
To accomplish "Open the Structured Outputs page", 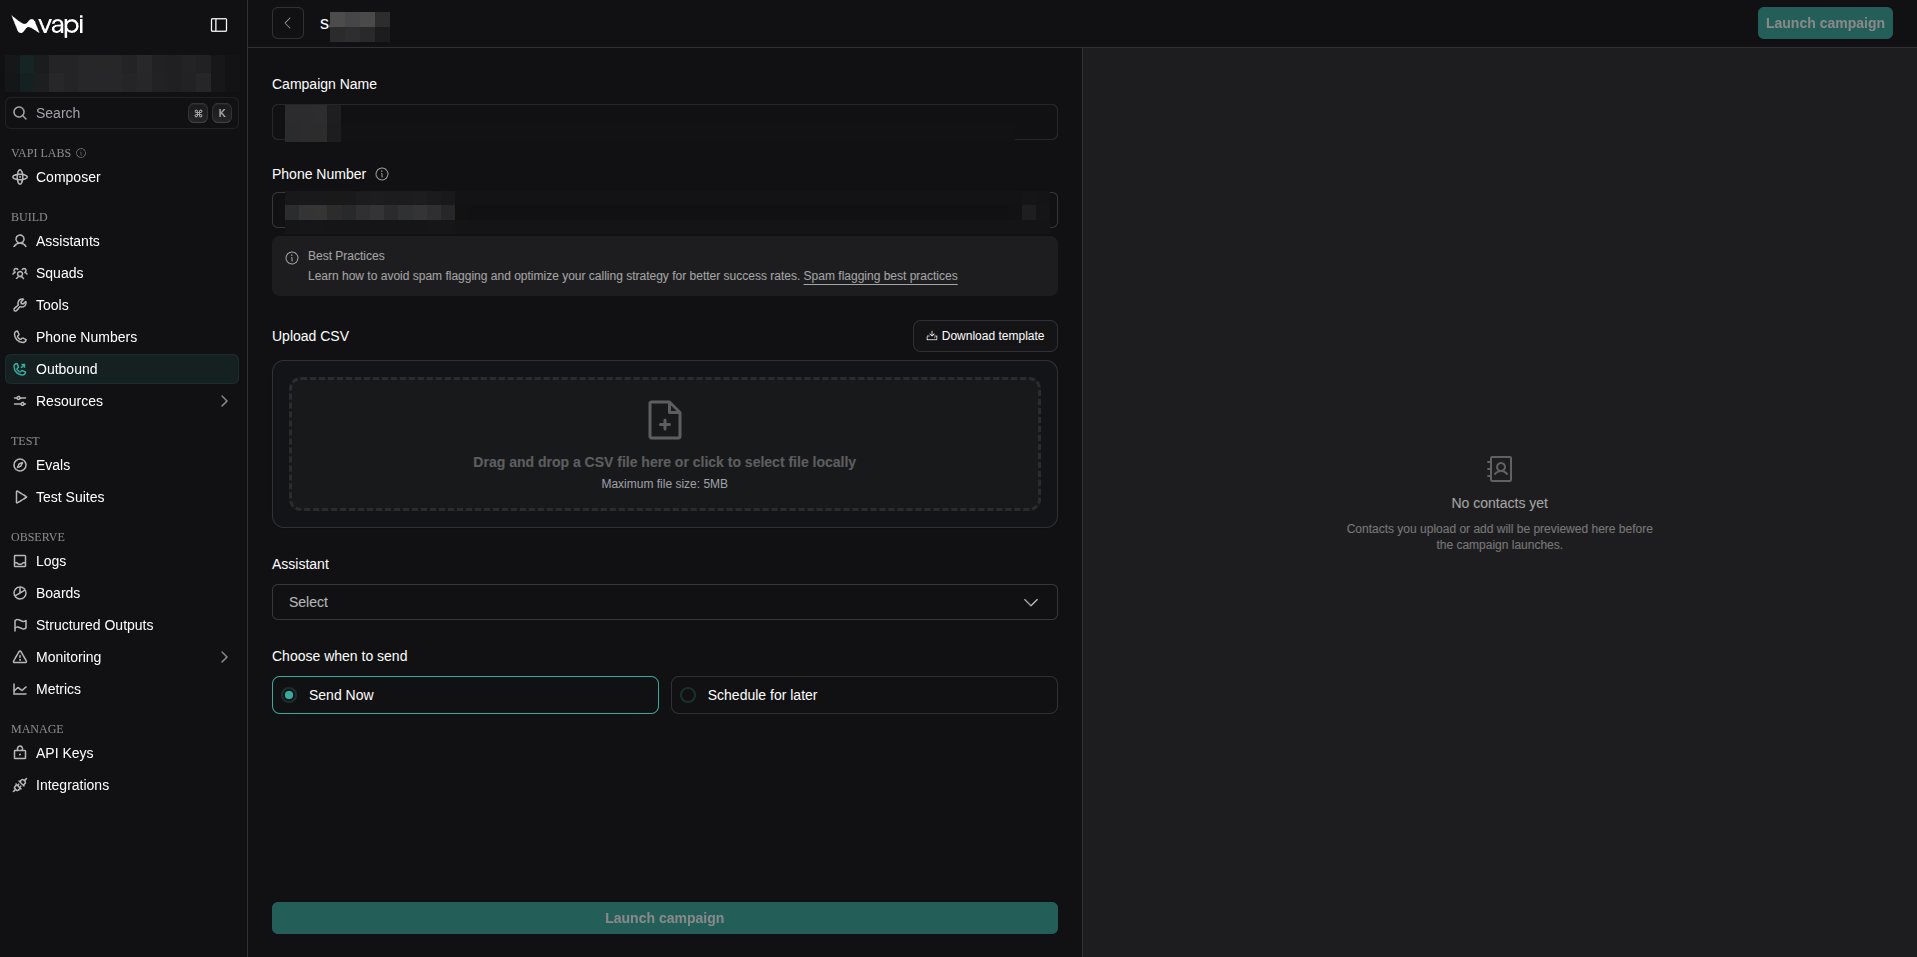I will tap(122, 625).
